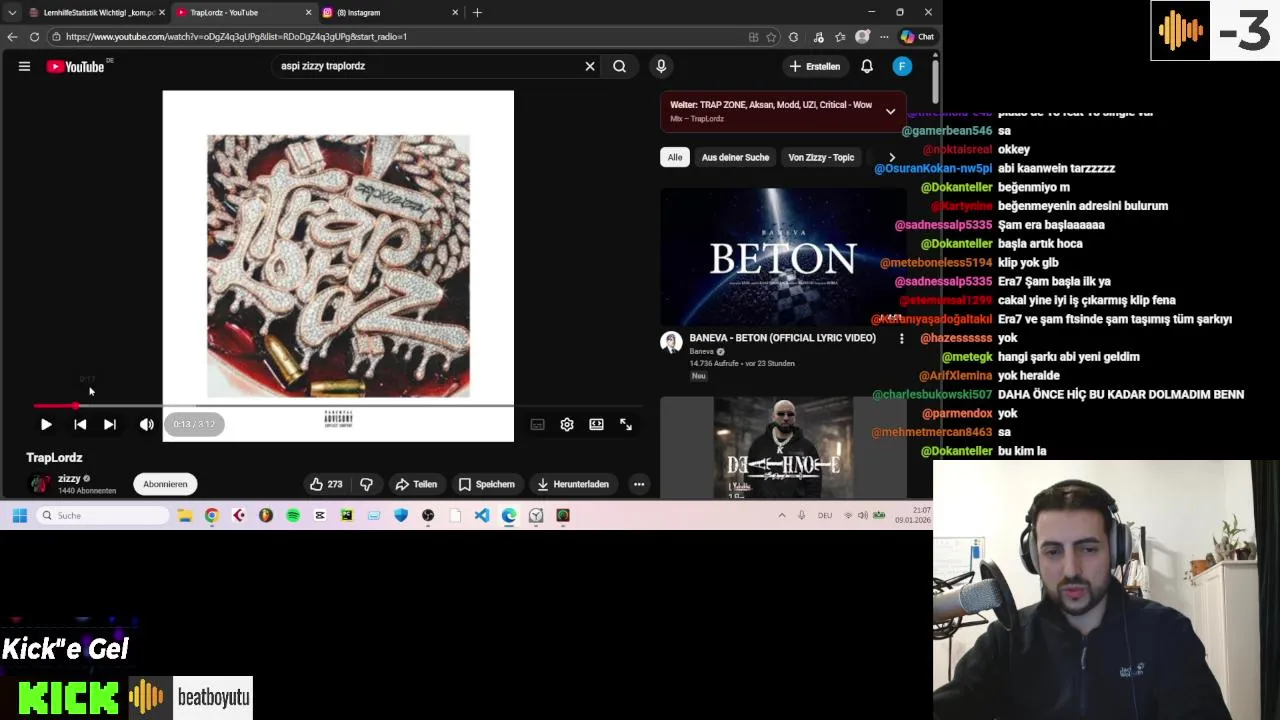This screenshot has width=1280, height=720.
Task: Select the Alle filter chip
Action: 675,157
